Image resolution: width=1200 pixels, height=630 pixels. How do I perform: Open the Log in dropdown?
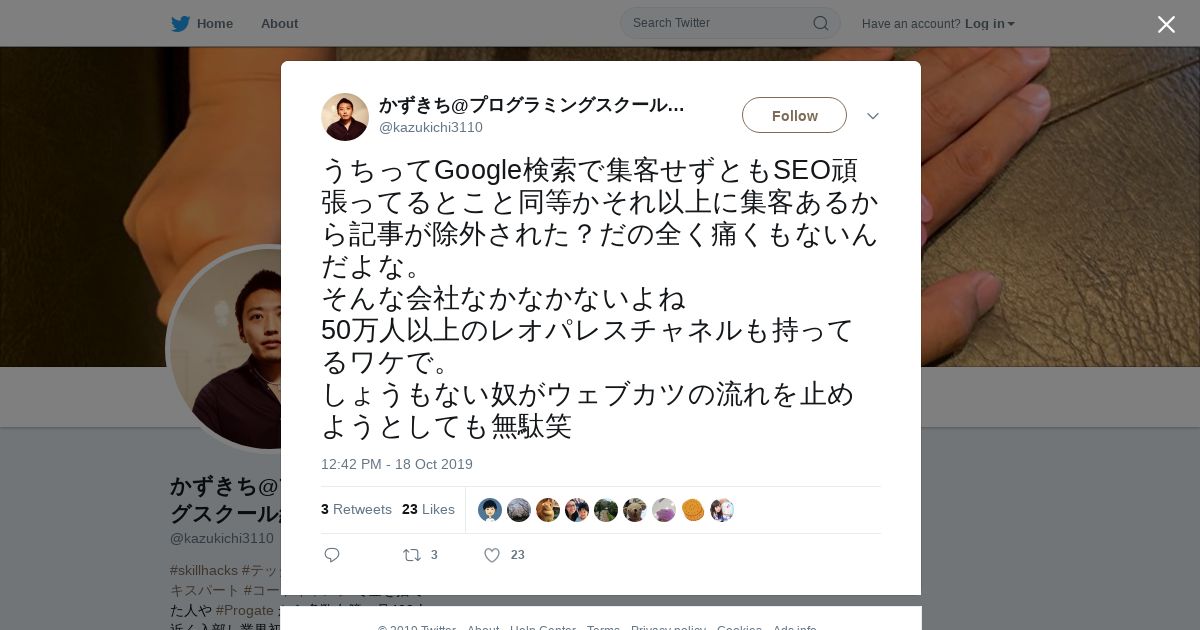(990, 24)
